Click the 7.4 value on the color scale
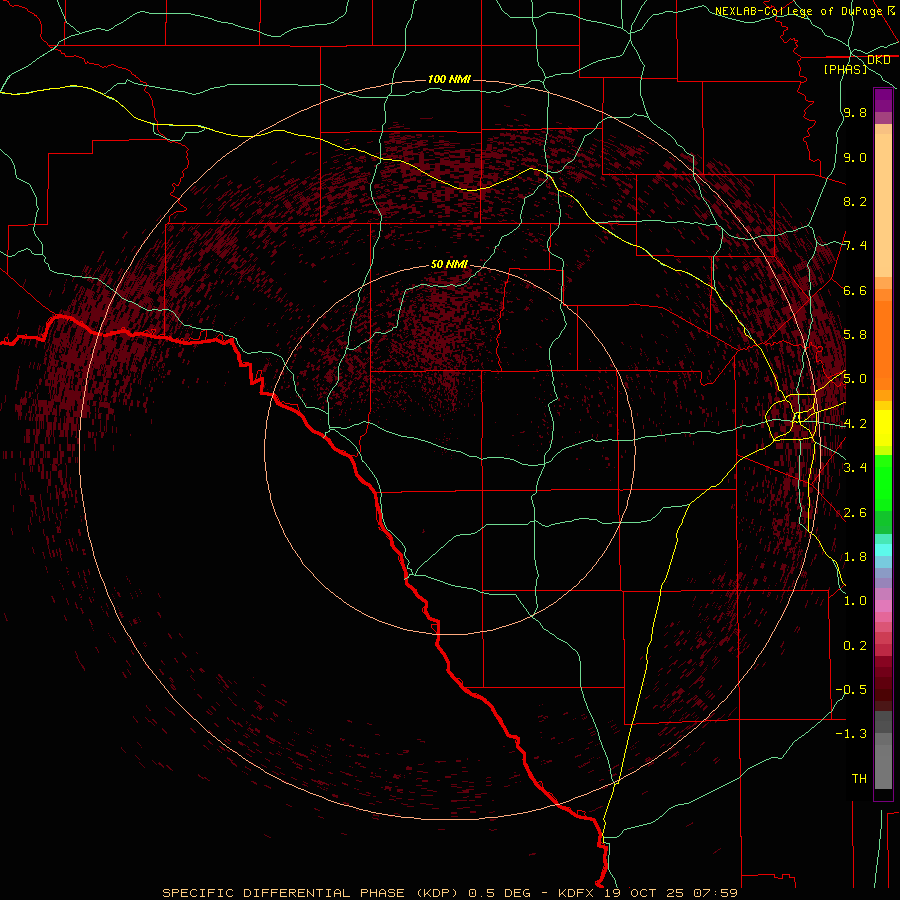Screen dimensions: 900x900 pyautogui.click(x=855, y=246)
